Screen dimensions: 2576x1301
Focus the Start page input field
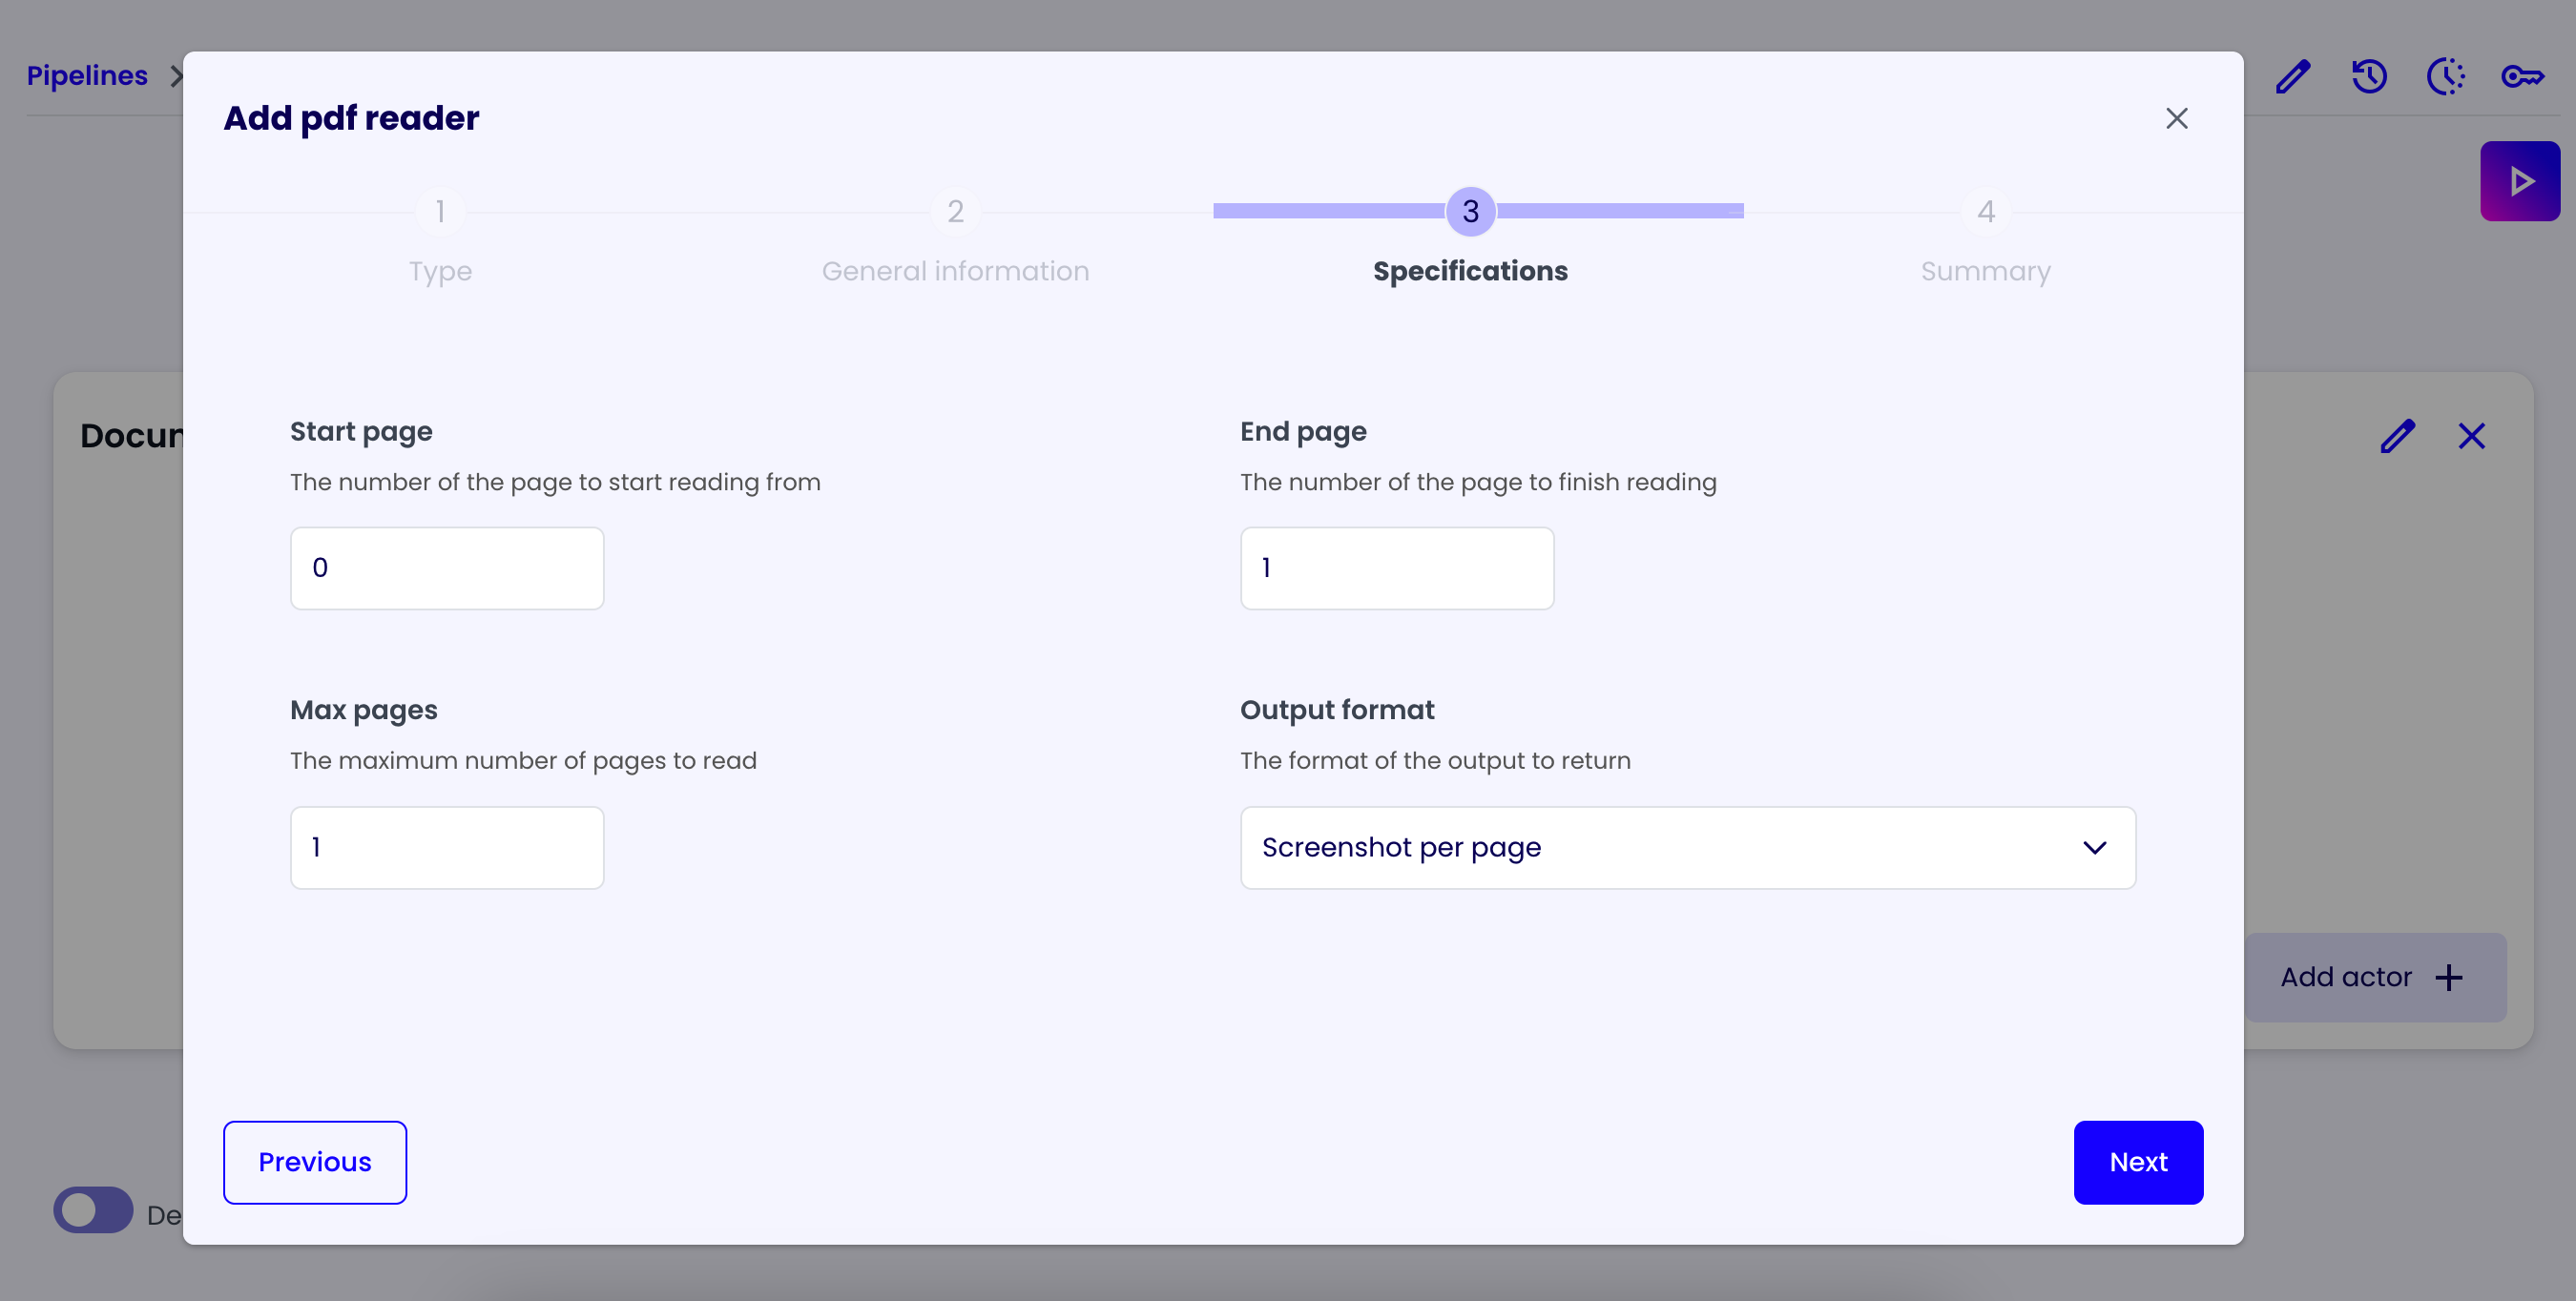pos(447,568)
